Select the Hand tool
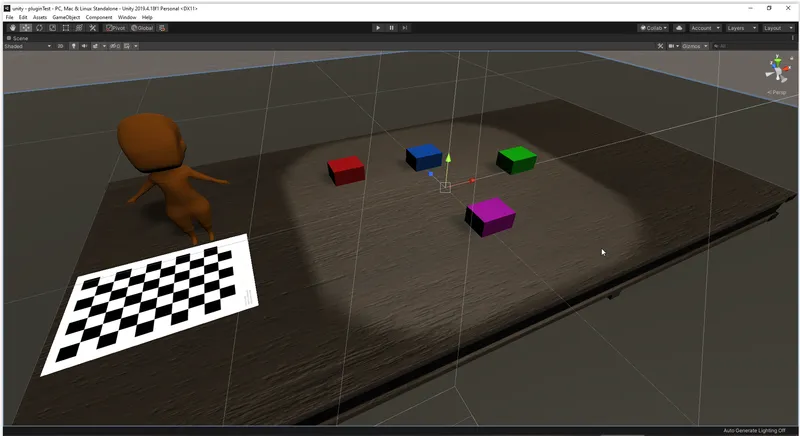800x436 pixels. 12,28
